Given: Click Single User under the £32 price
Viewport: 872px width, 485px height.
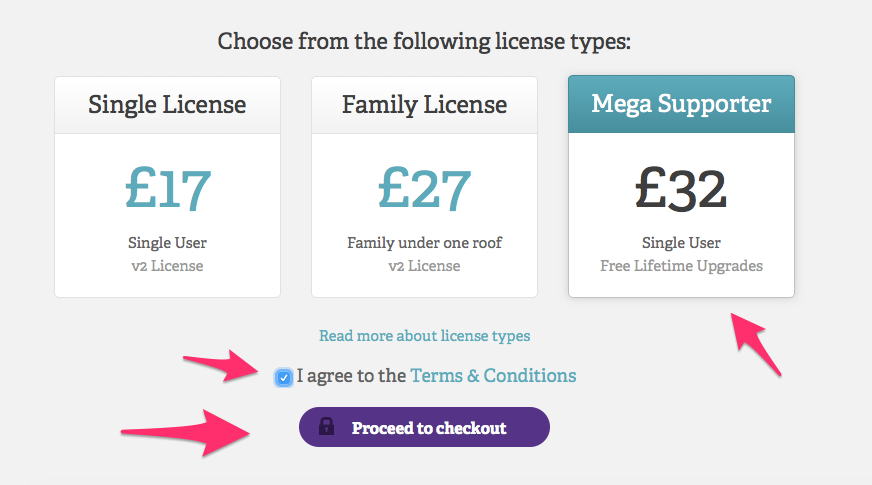Looking at the screenshot, I should (681, 243).
